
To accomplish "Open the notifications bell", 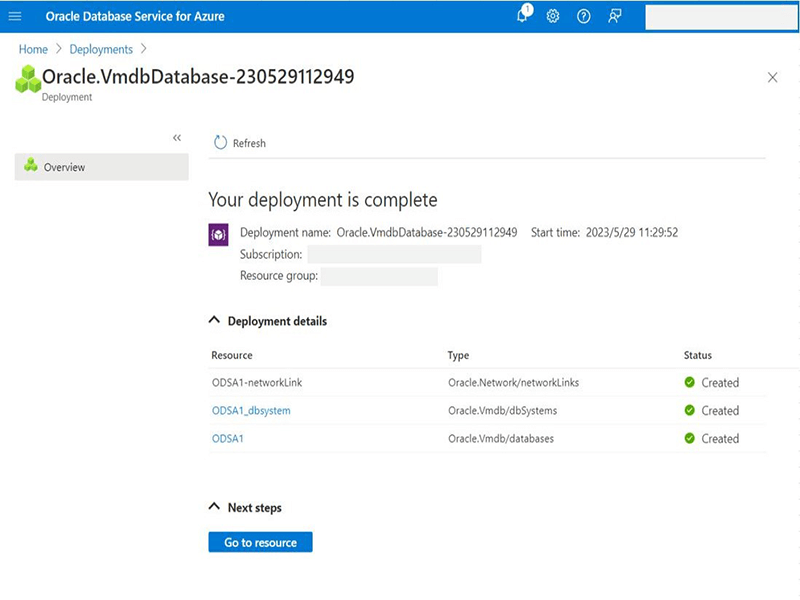I will (523, 14).
